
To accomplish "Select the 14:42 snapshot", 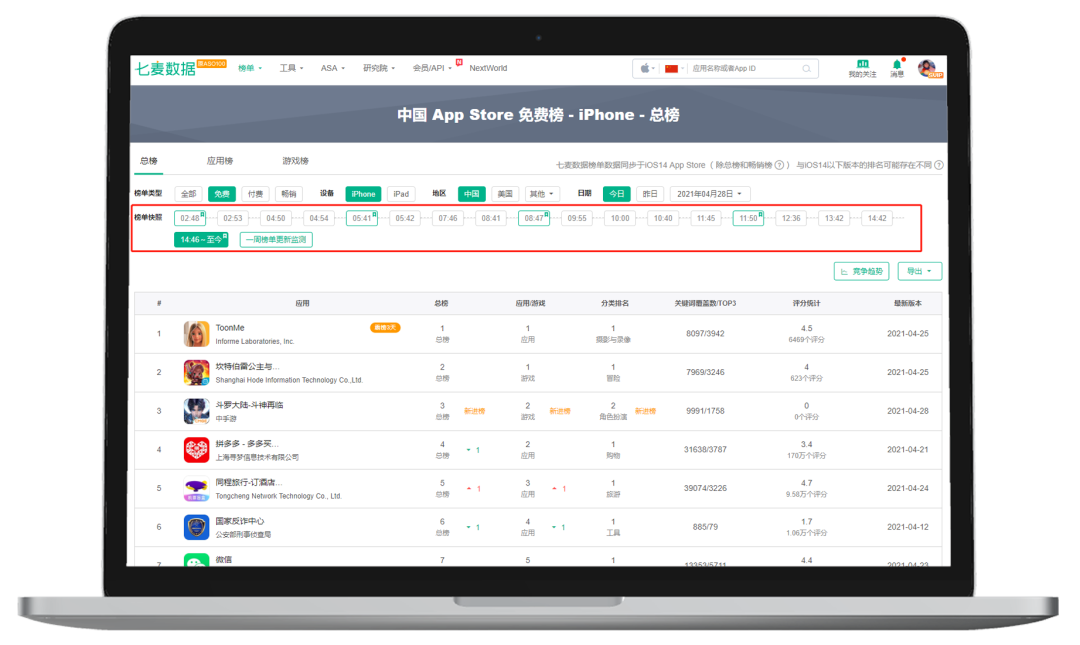I will coord(877,218).
